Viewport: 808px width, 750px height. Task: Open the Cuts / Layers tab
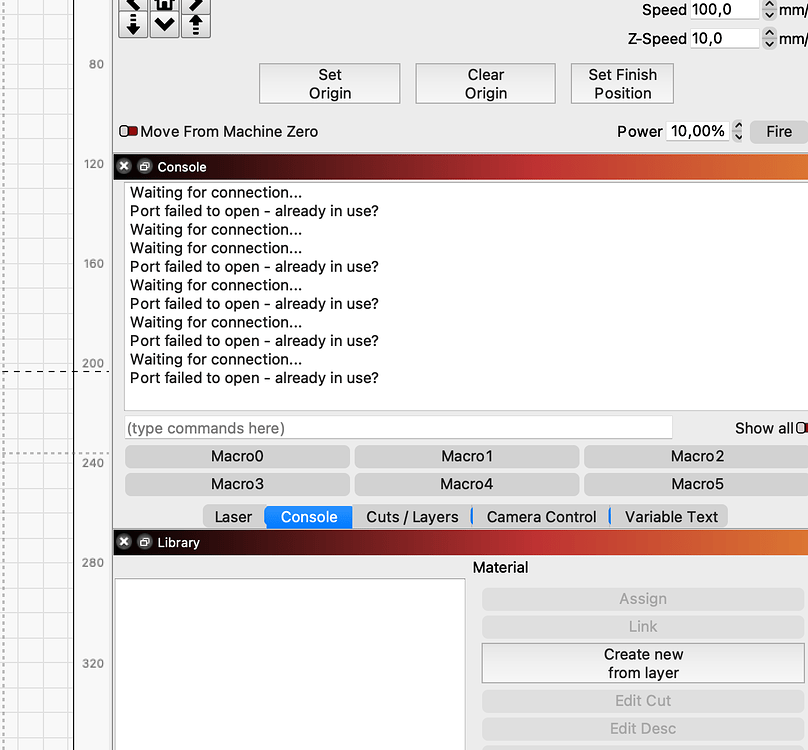pos(412,516)
